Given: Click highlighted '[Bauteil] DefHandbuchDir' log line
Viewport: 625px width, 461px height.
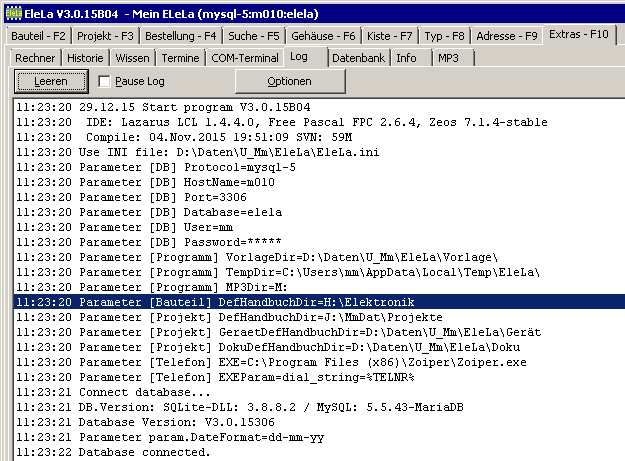Looking at the screenshot, I should (x=319, y=302).
